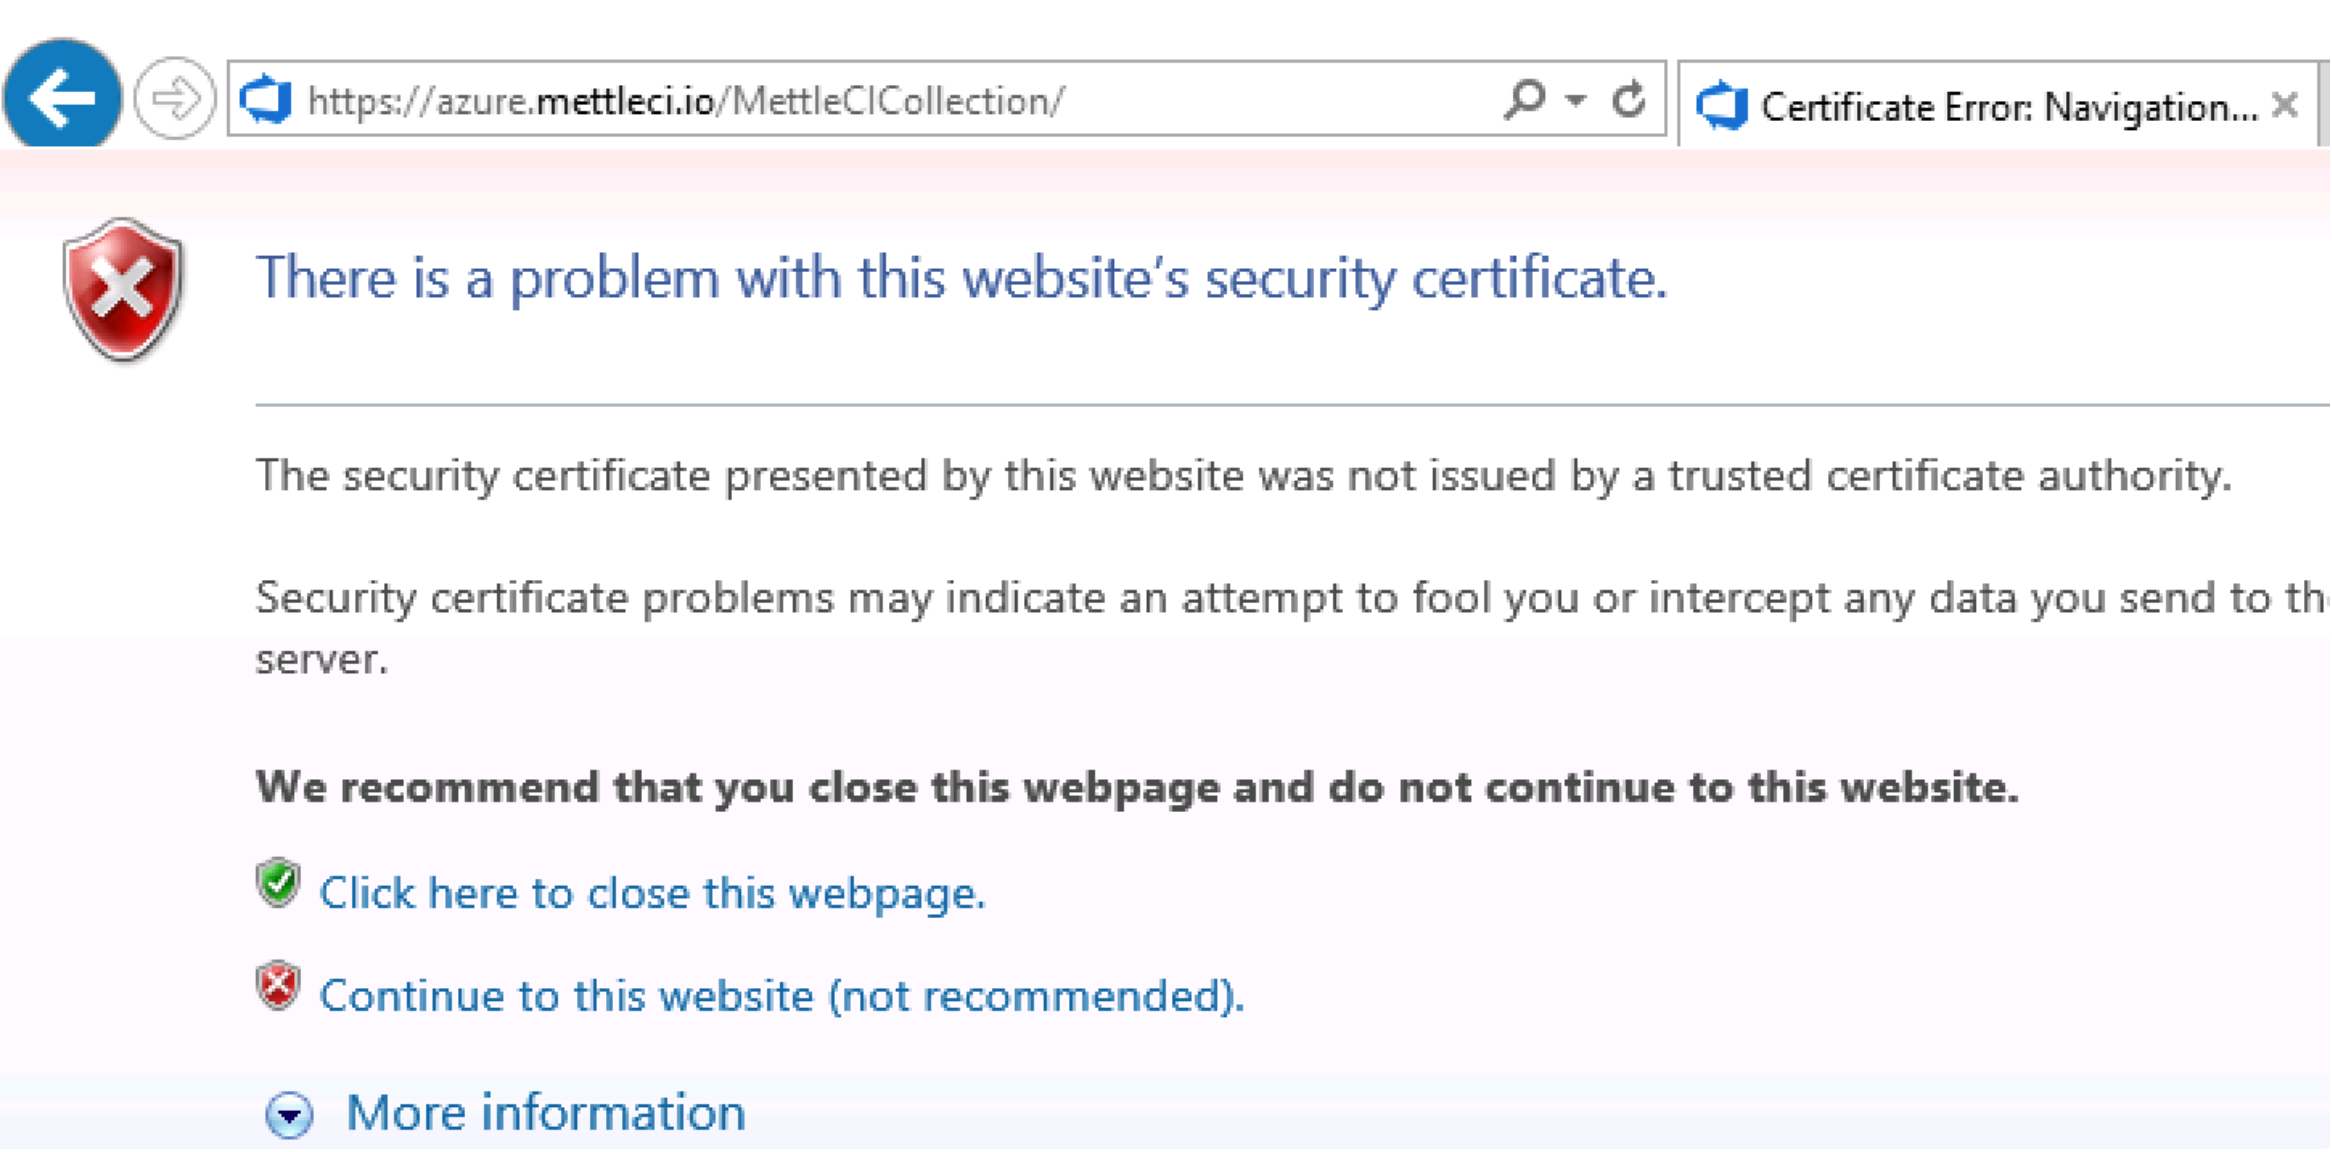Close the Certificate Error tab
Screen dimensions: 2332x1152
(x=2286, y=104)
